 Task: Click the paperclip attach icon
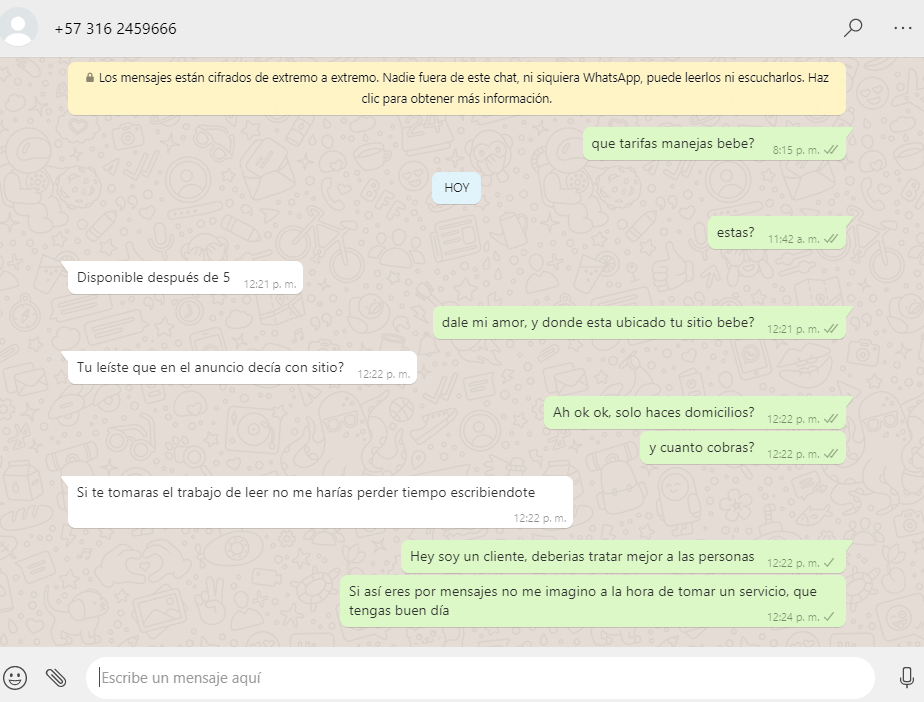click(x=56, y=678)
